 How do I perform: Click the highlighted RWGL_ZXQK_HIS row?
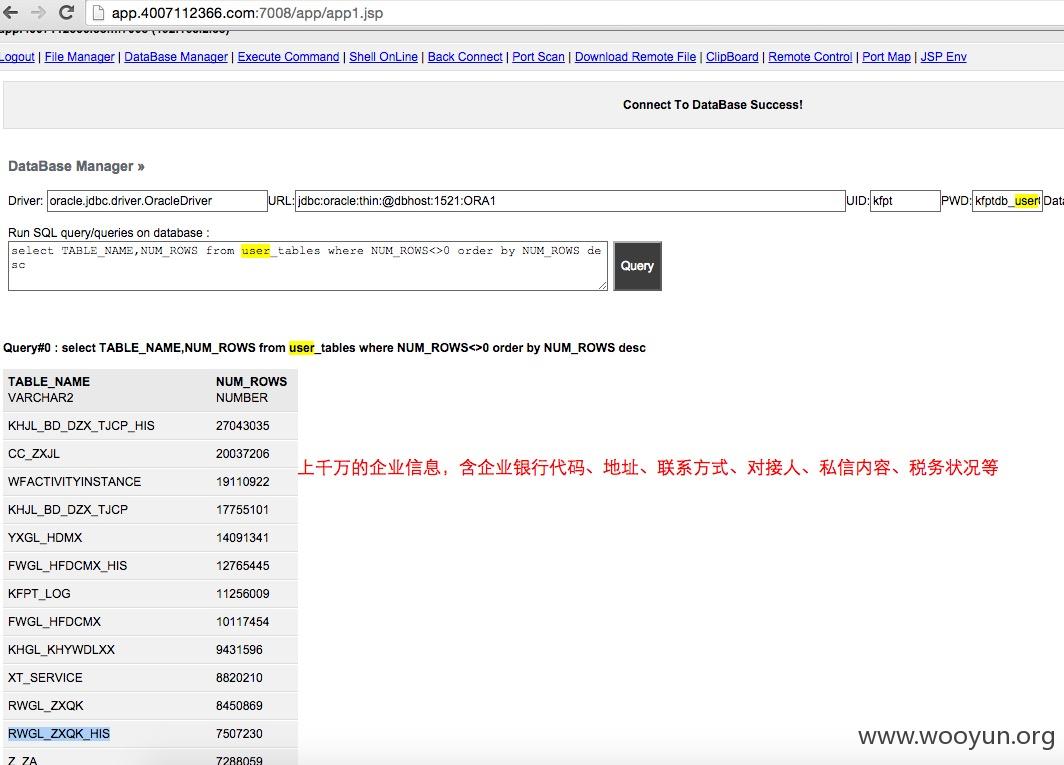pyautogui.click(x=59, y=734)
